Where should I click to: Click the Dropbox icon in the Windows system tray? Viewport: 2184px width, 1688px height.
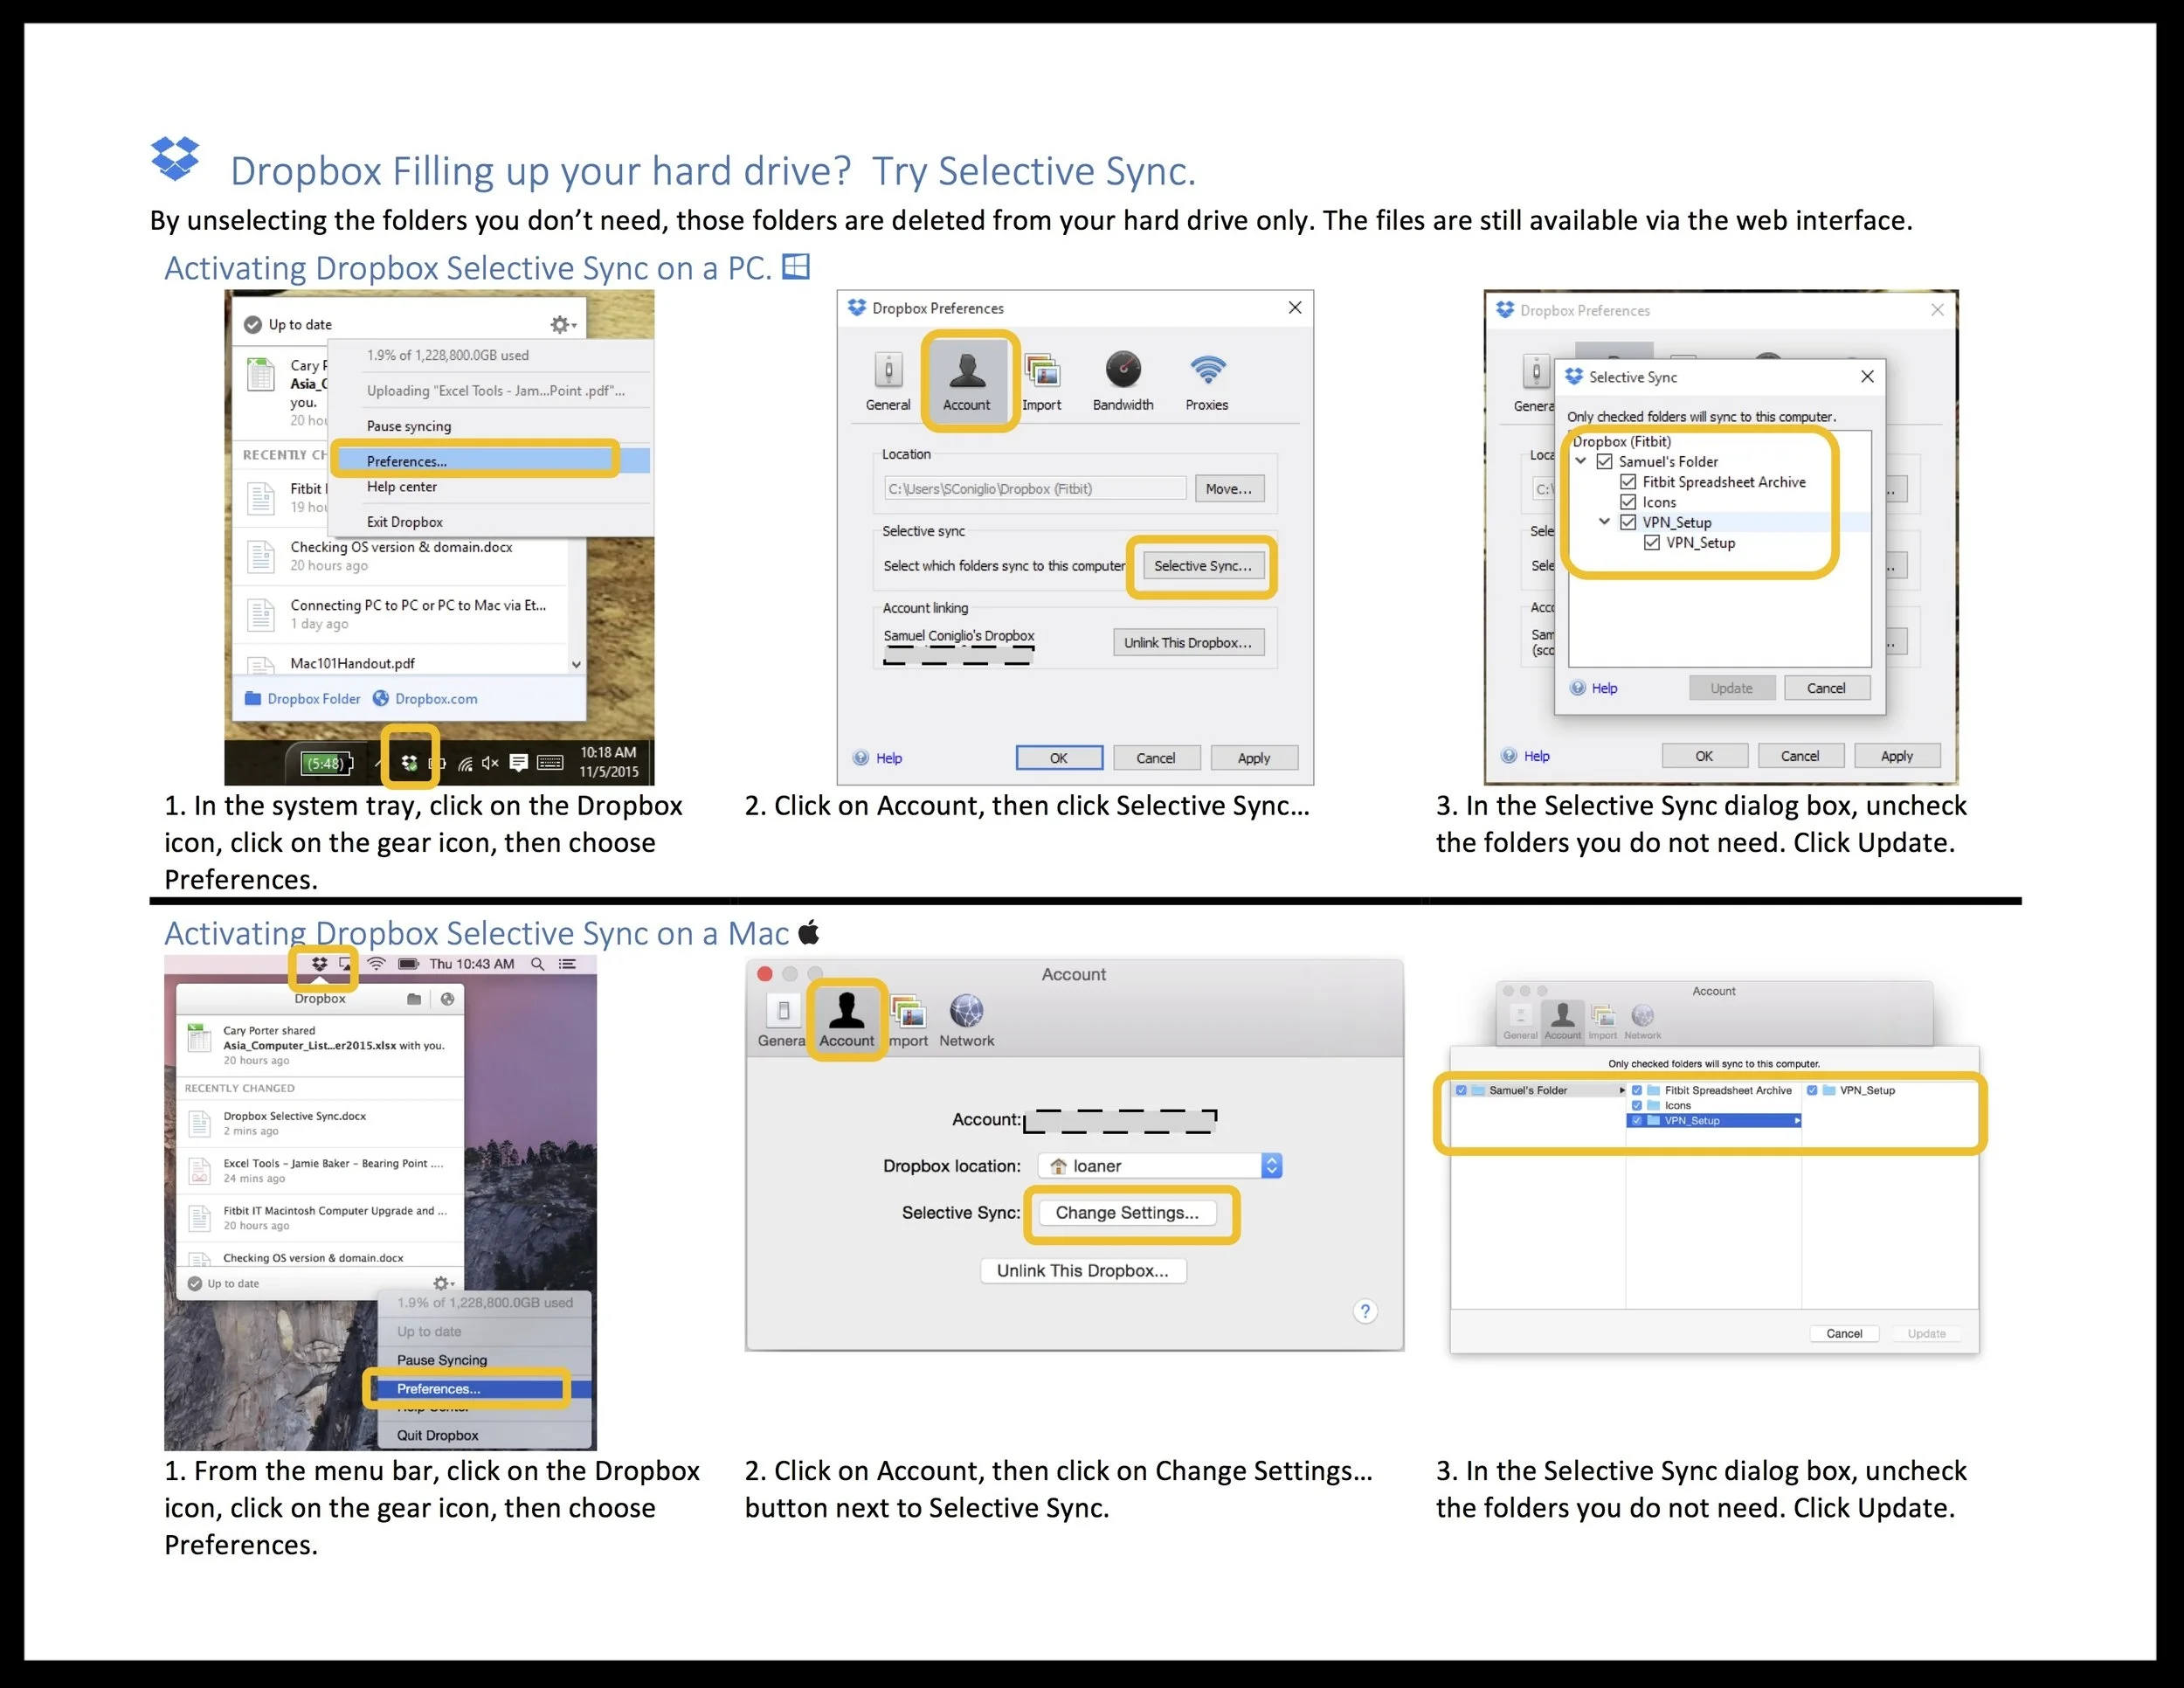click(x=409, y=763)
